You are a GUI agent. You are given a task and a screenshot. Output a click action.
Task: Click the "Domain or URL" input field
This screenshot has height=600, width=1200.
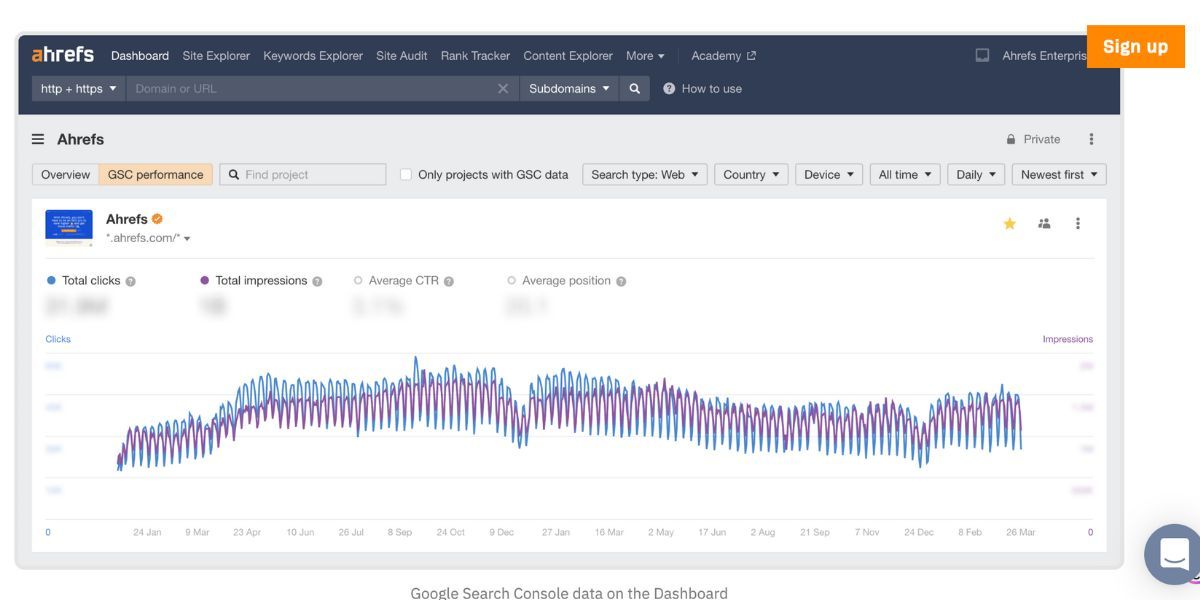(x=300, y=88)
